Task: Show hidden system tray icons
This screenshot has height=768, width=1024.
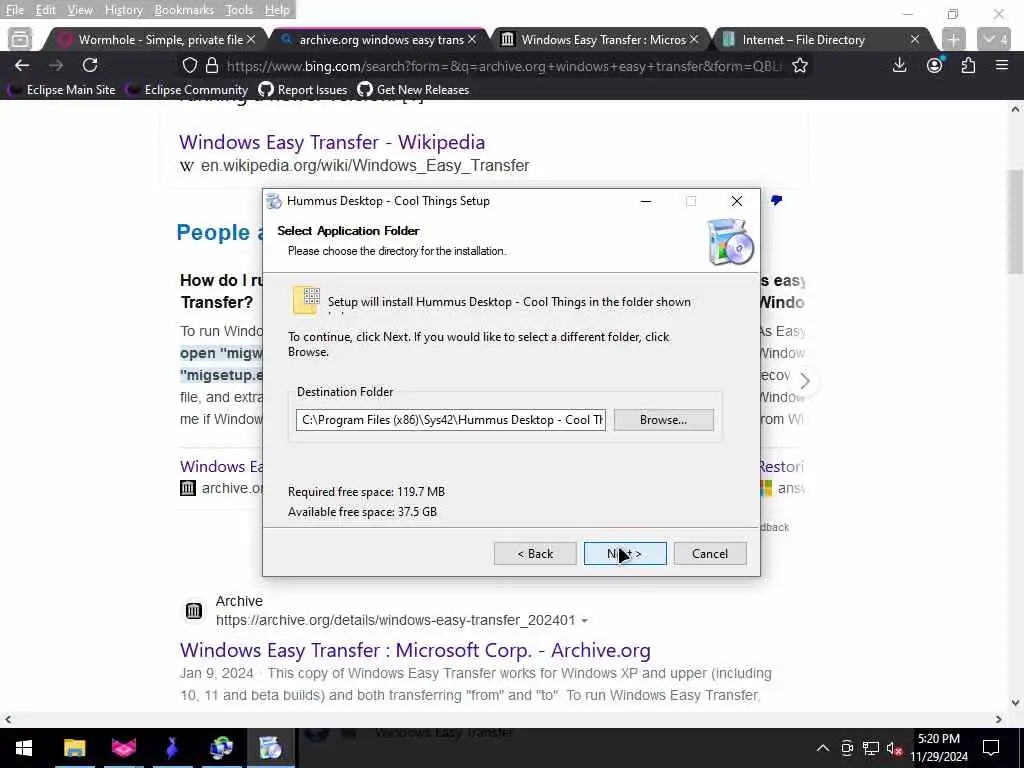Action: pos(823,748)
